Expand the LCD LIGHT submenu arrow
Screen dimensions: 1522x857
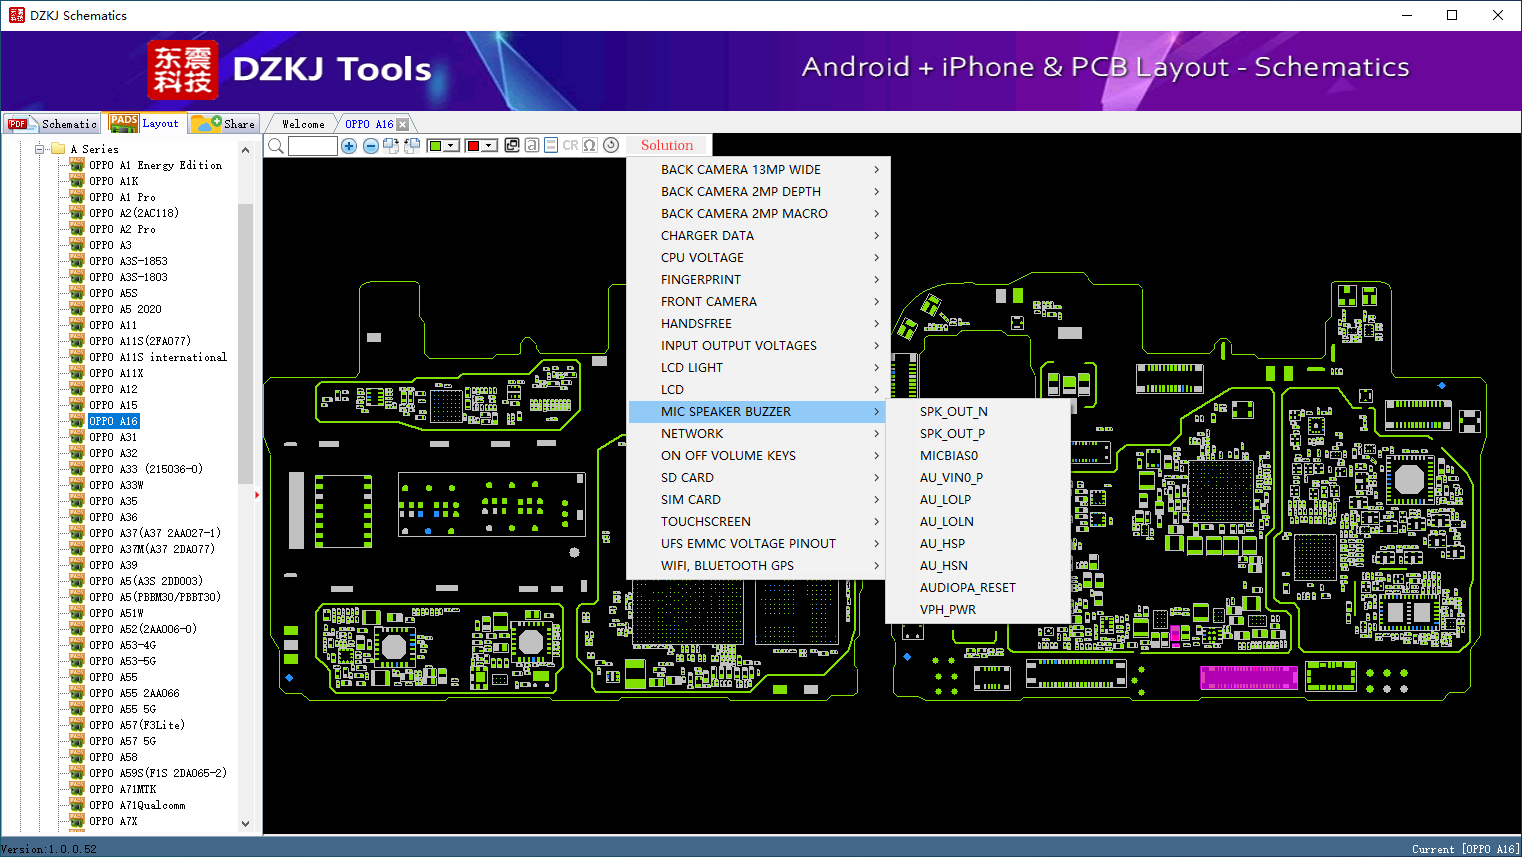pos(876,368)
